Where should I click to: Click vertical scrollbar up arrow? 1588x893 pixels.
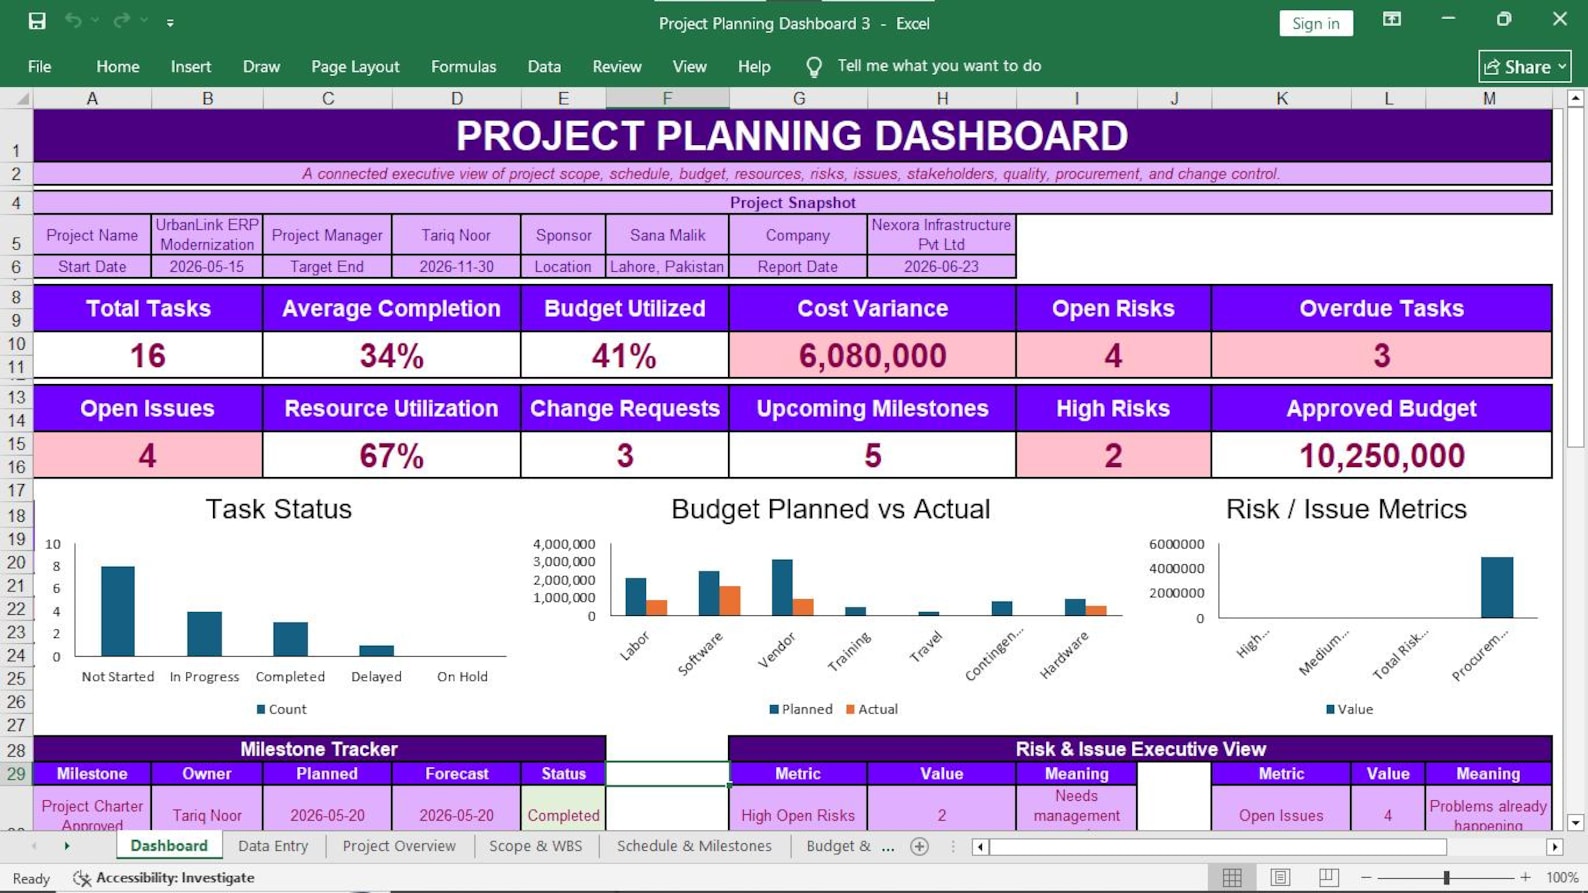pyautogui.click(x=1575, y=98)
